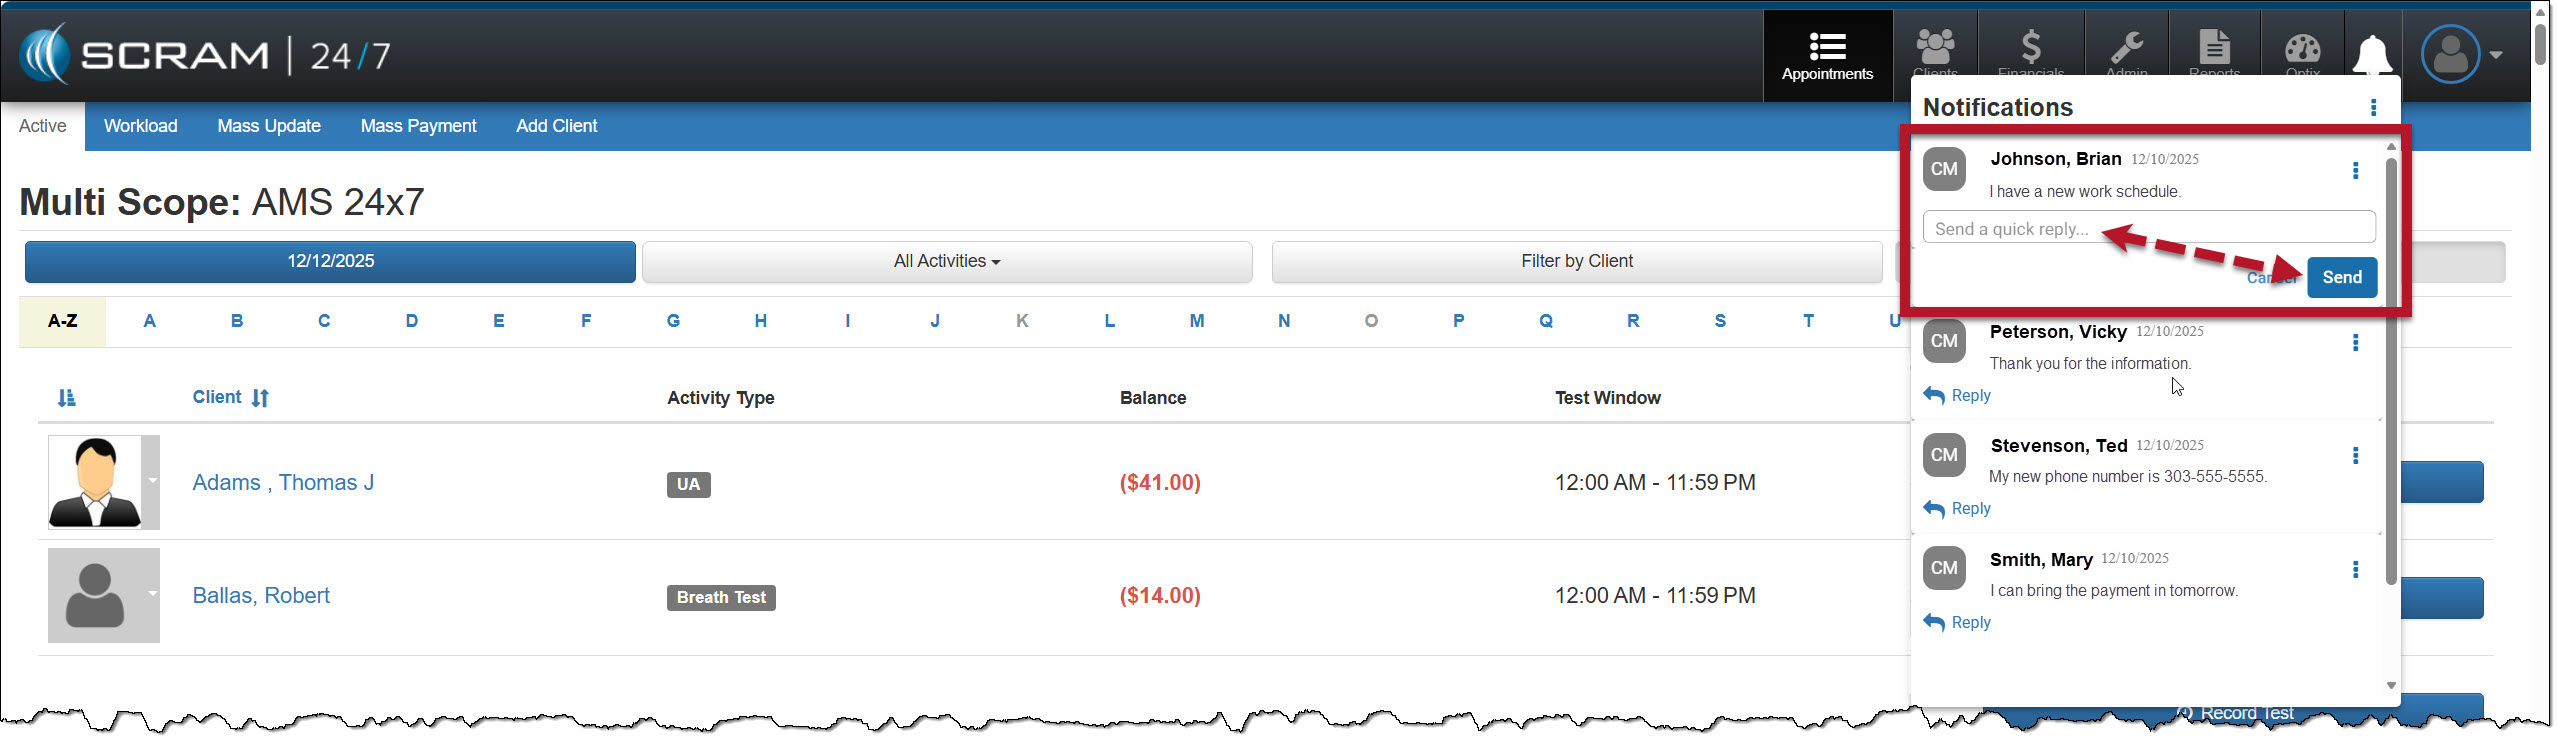Go to the Mass Payment tab

point(418,126)
